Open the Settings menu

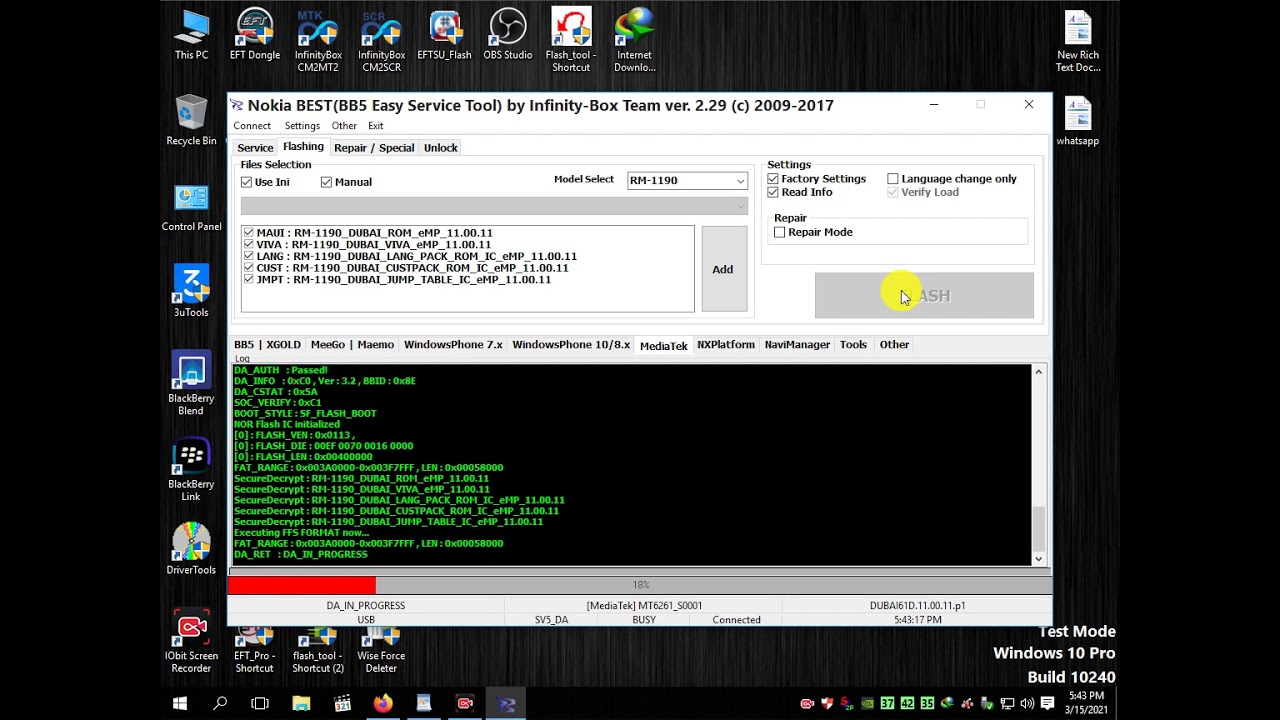[302, 126]
